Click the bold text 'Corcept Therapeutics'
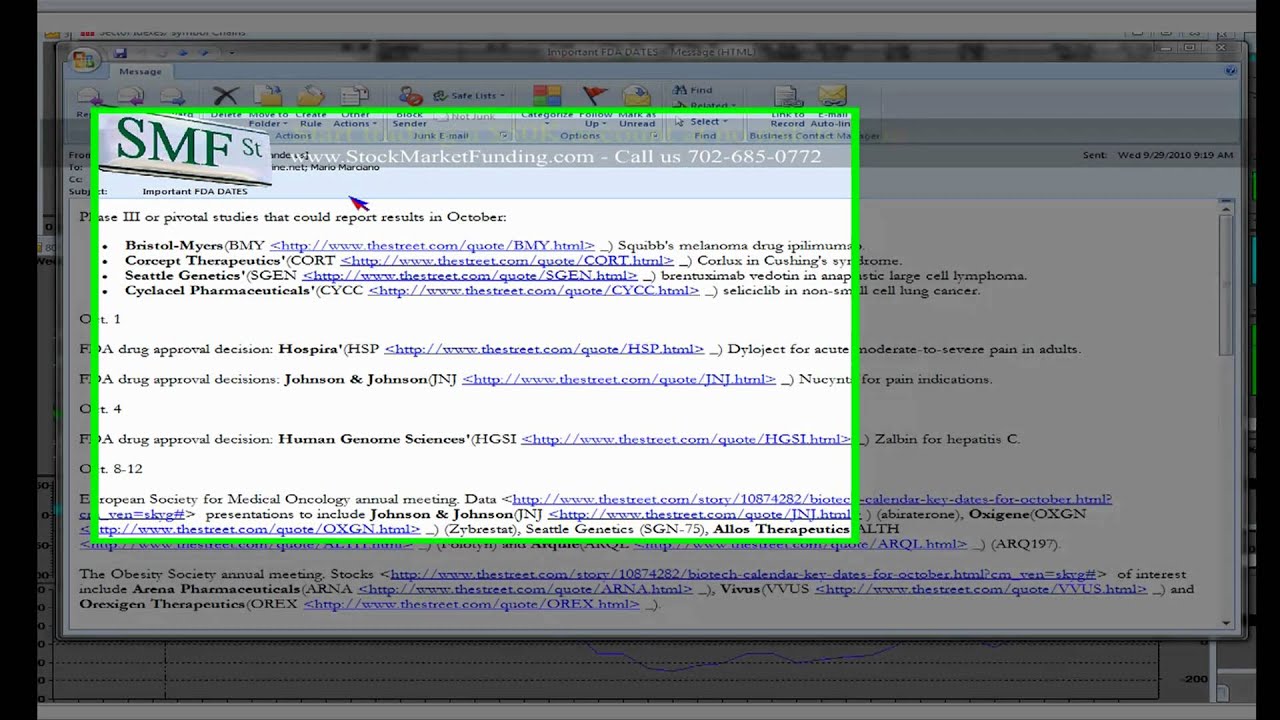 click(204, 260)
